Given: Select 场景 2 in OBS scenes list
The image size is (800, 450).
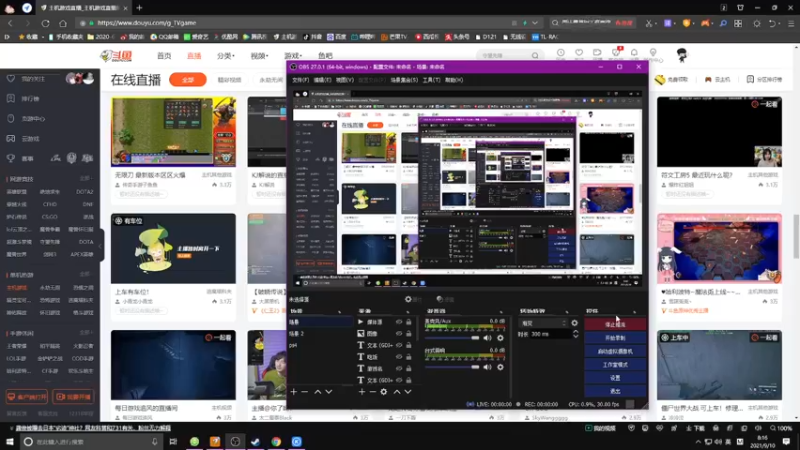Looking at the screenshot, I should pos(296,334).
